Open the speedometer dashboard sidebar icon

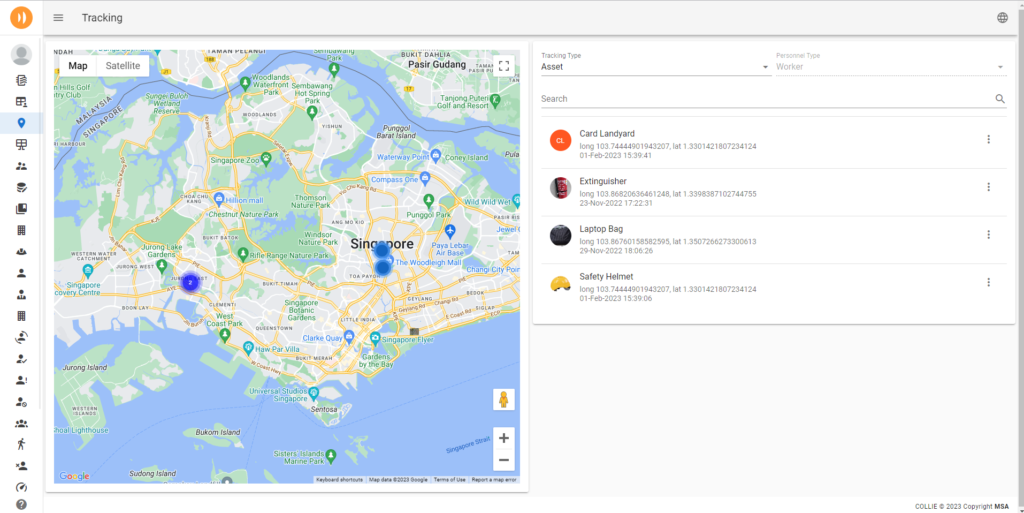pos(22,487)
